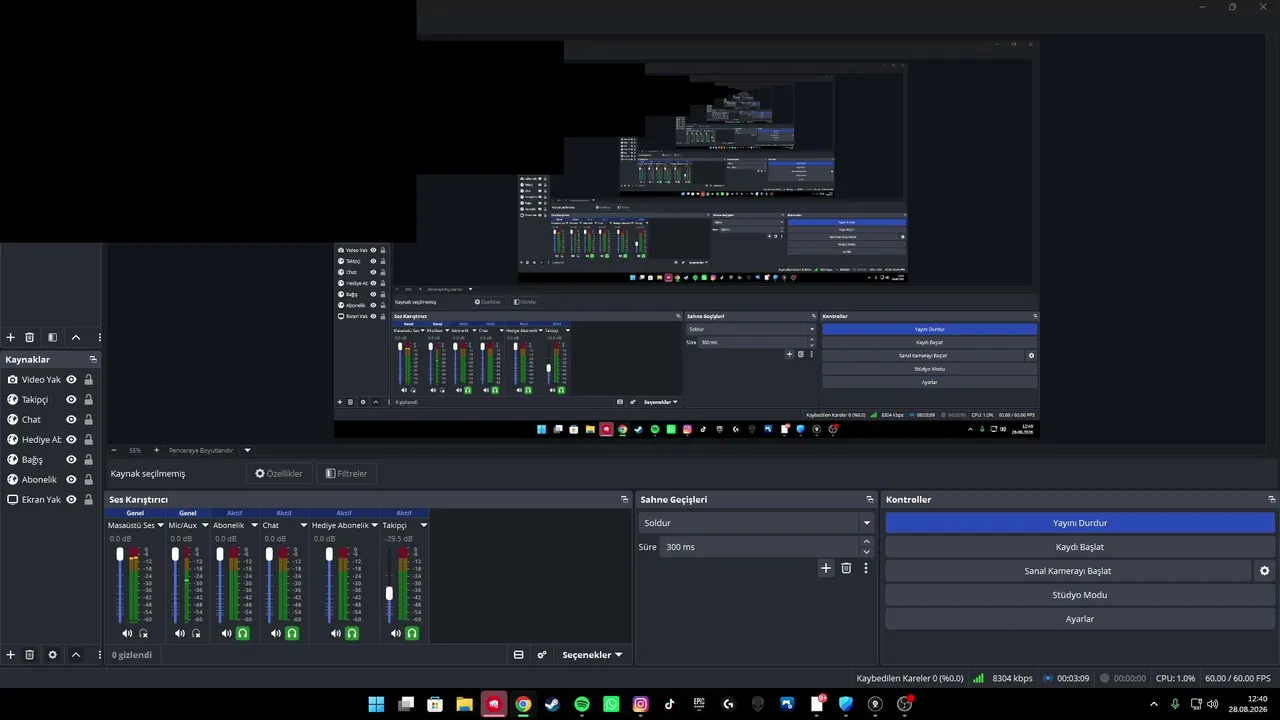Image resolution: width=1280 pixels, height=720 pixels.
Task: Open Hediye Abonelik channel options arrow
Action: (374, 525)
